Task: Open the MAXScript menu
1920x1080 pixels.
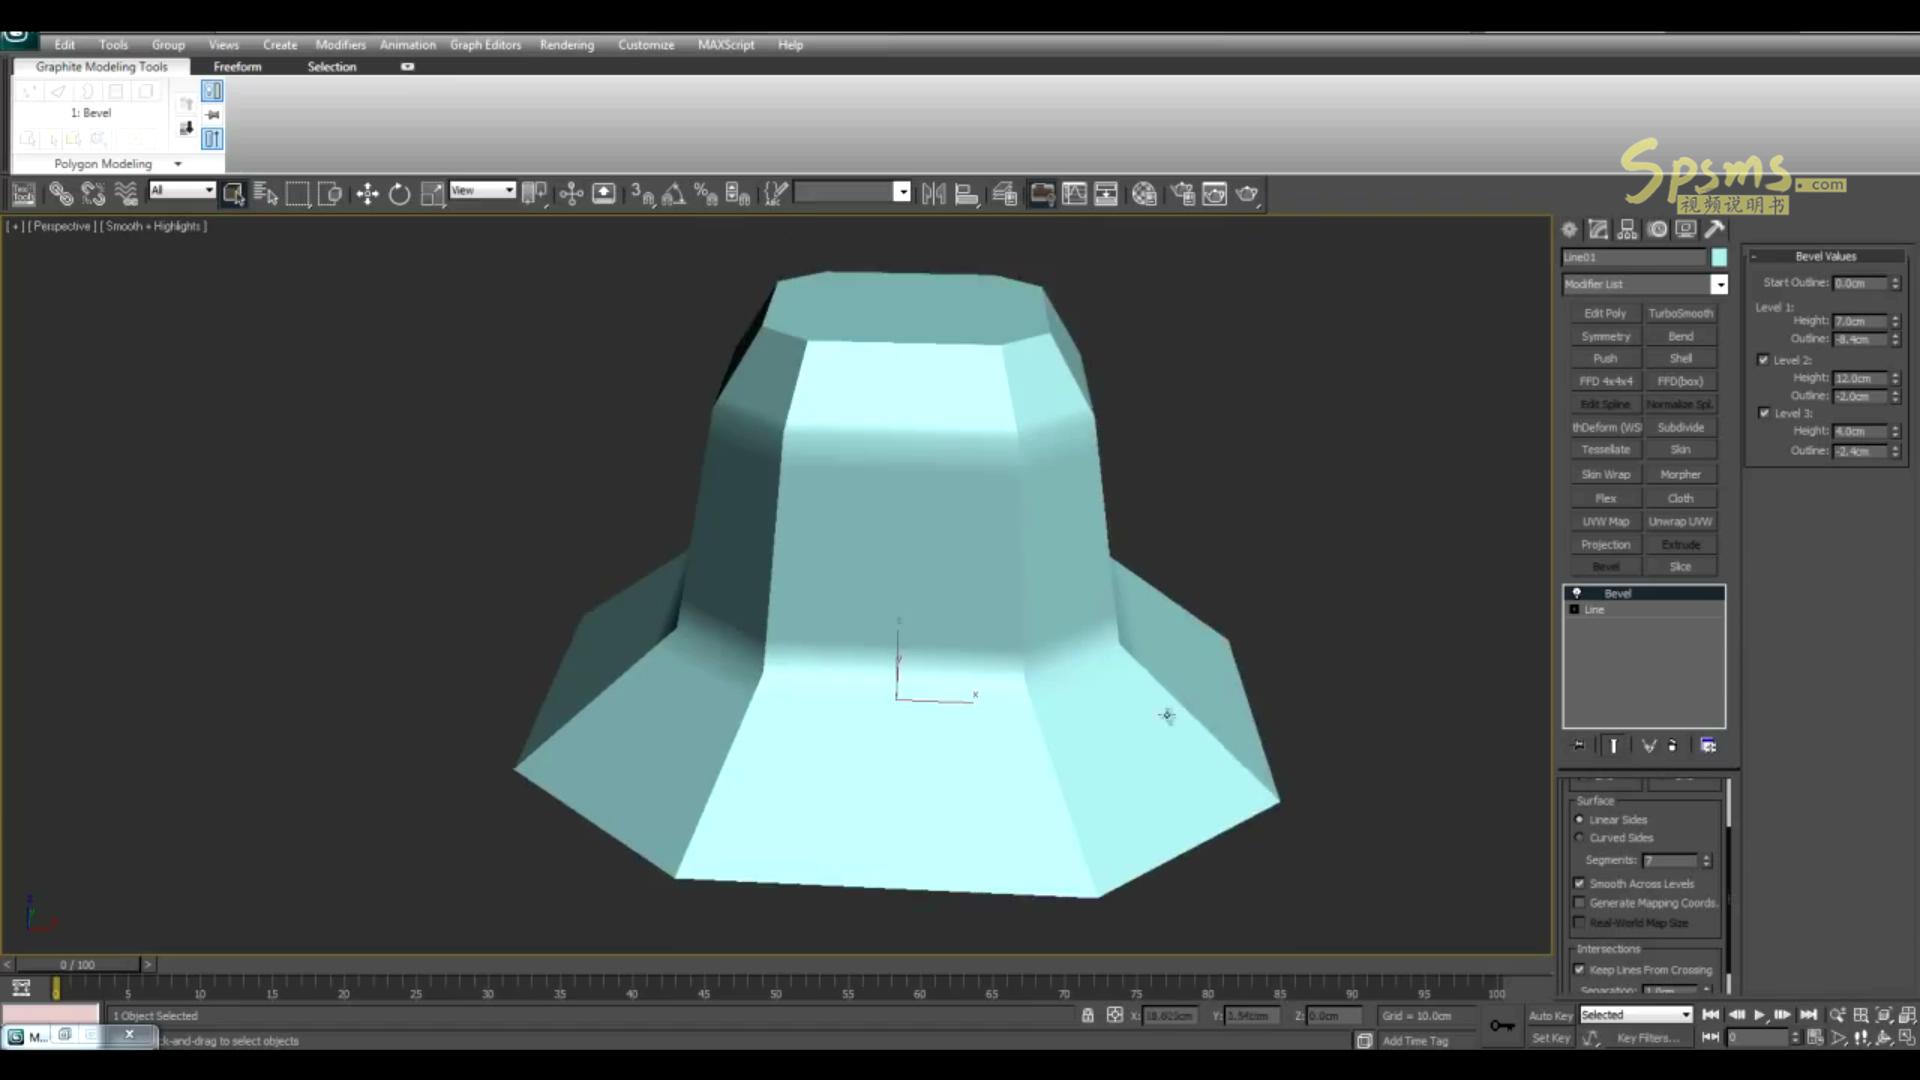Action: (x=726, y=45)
